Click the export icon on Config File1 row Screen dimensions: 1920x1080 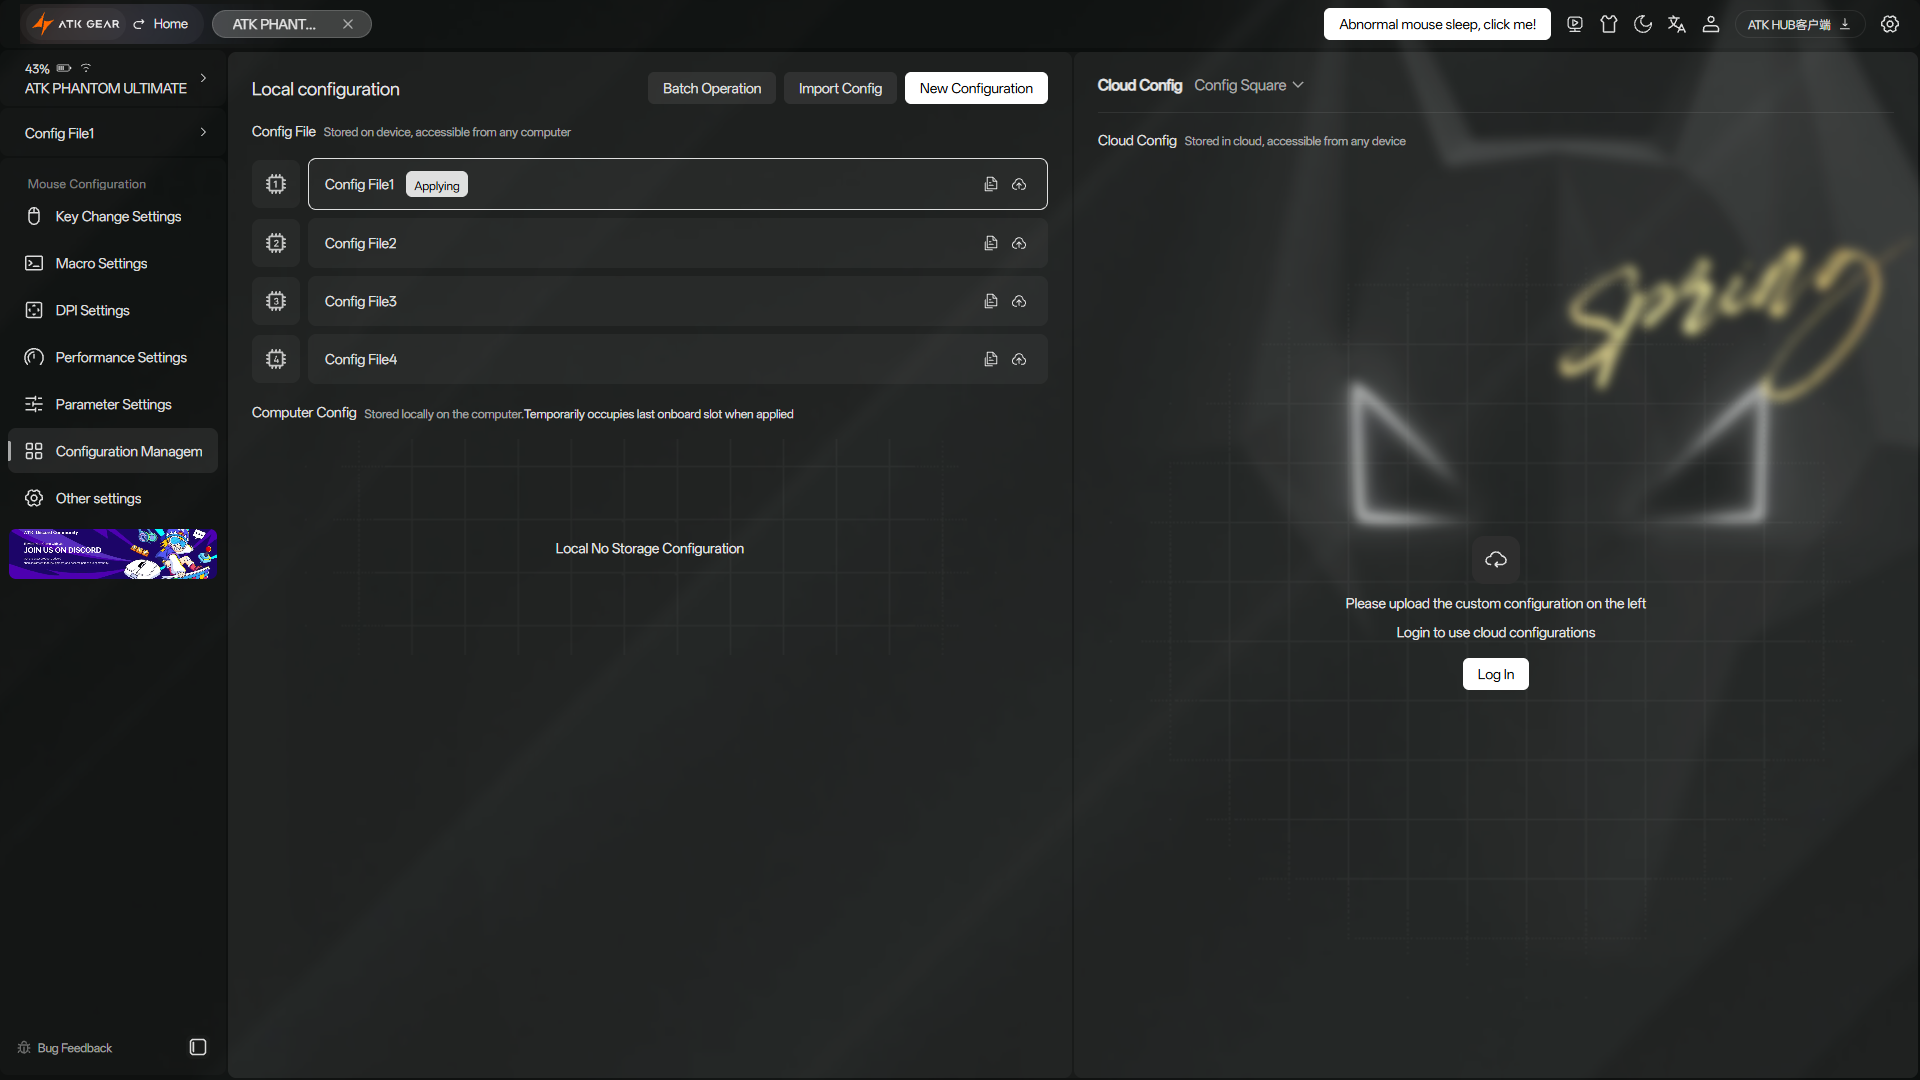coord(991,184)
